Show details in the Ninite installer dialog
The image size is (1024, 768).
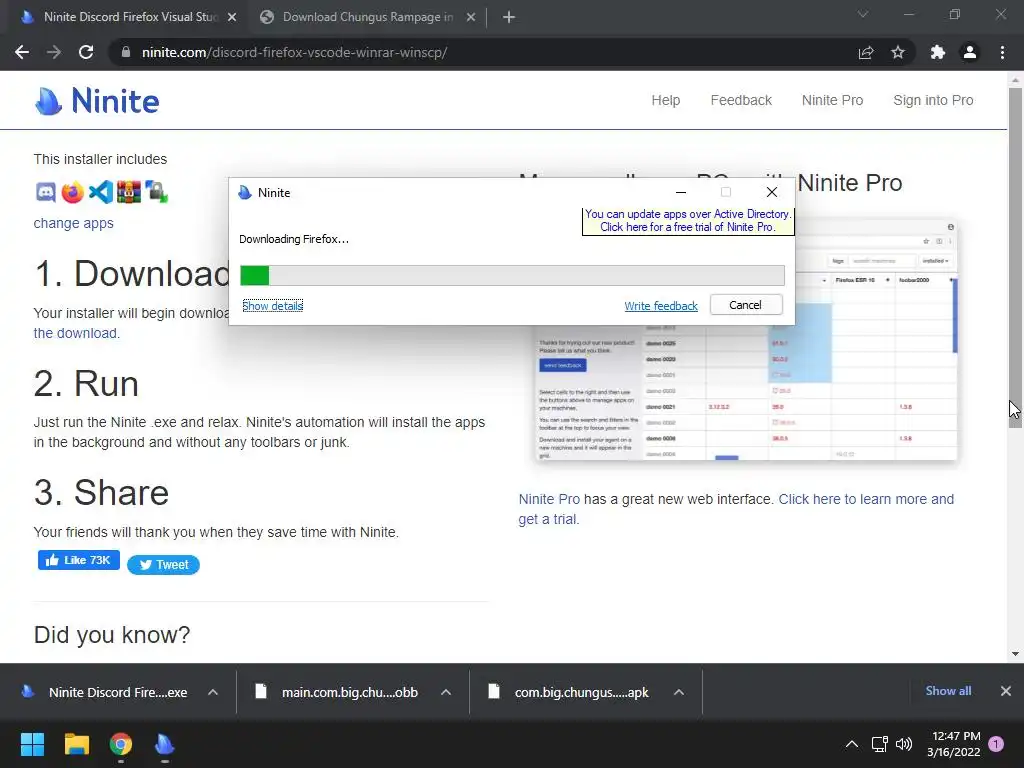pyautogui.click(x=272, y=306)
